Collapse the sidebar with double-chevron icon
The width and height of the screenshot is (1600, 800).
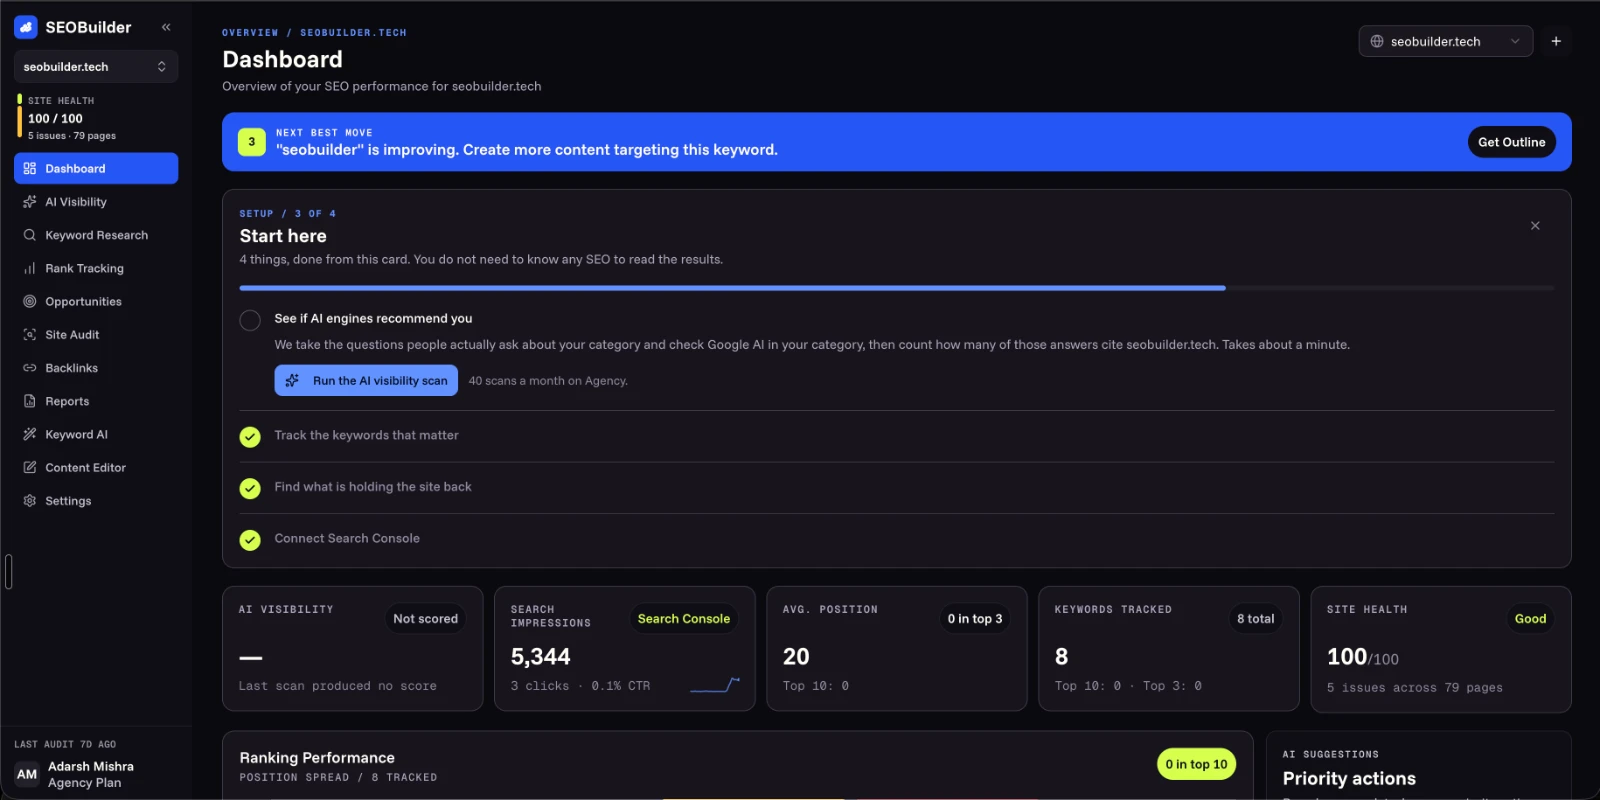pyautogui.click(x=166, y=27)
